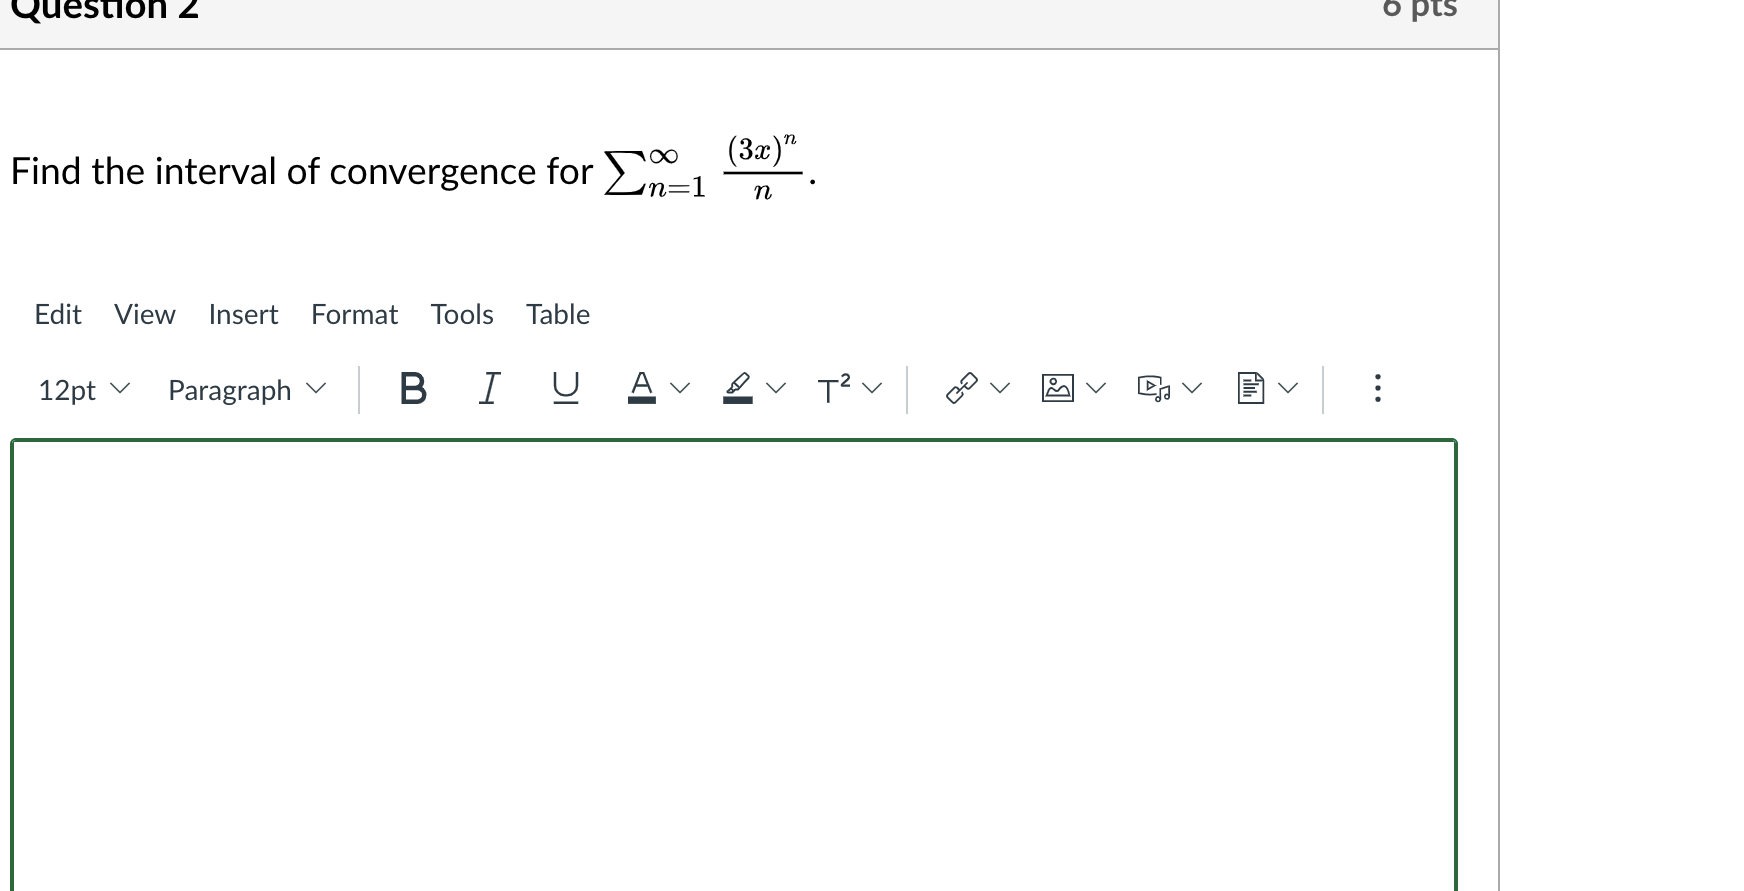
Task: Open the 12pt font size dropdown
Action: tap(83, 390)
